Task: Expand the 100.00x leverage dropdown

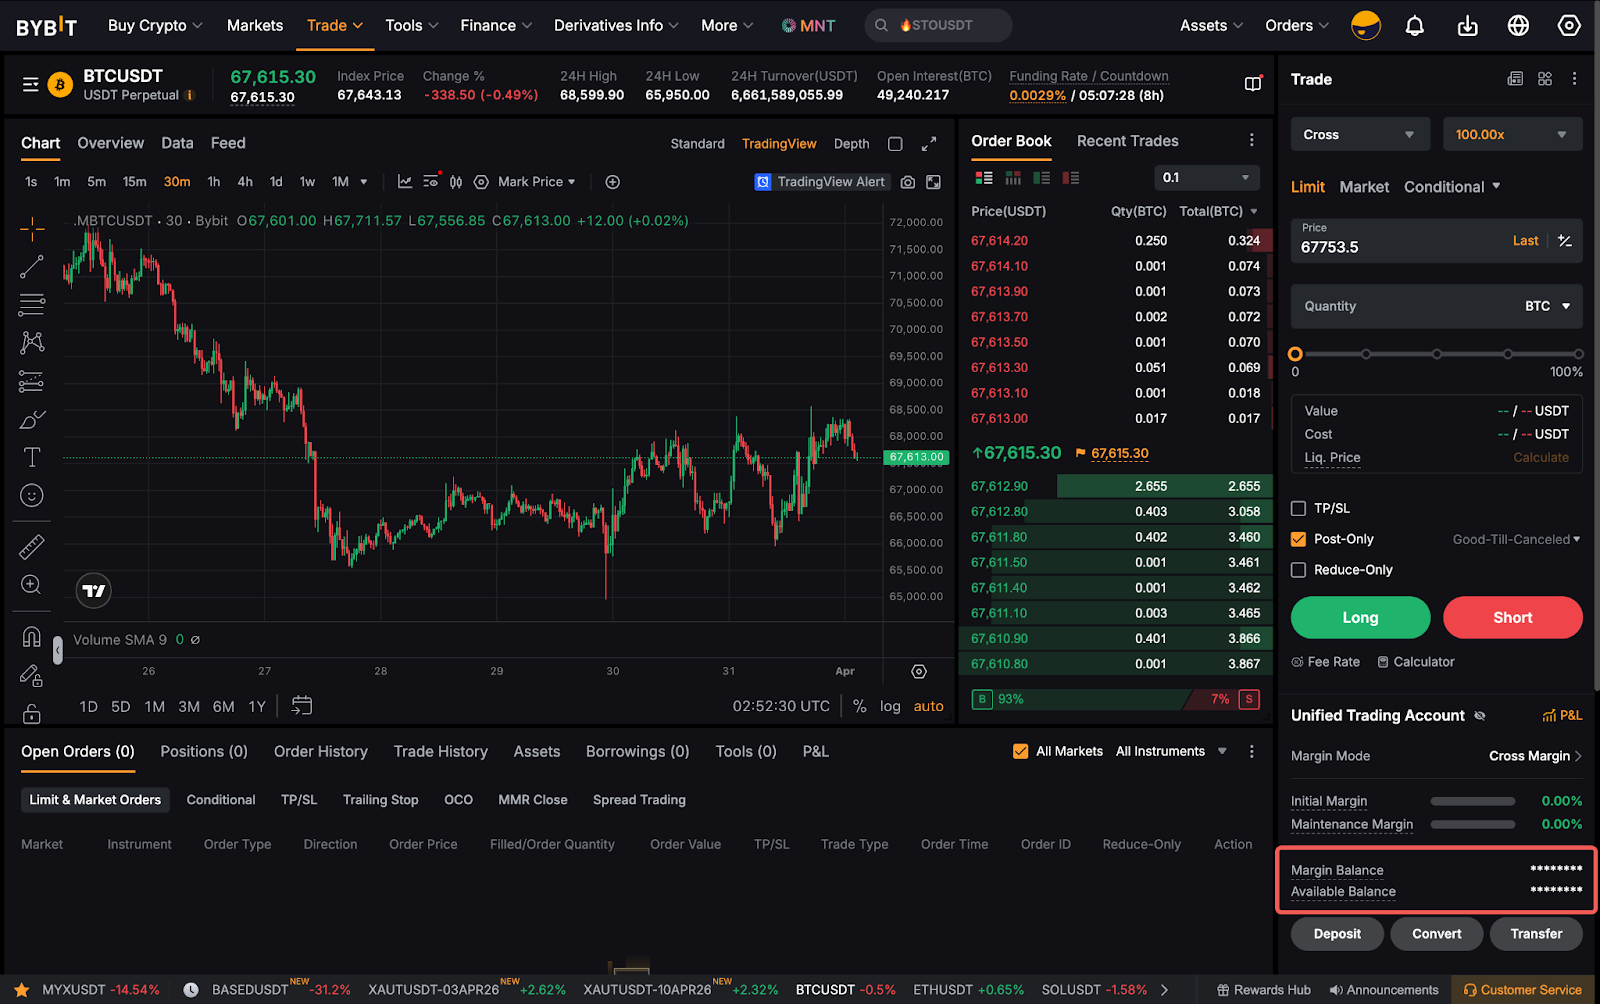Action: coord(1511,135)
